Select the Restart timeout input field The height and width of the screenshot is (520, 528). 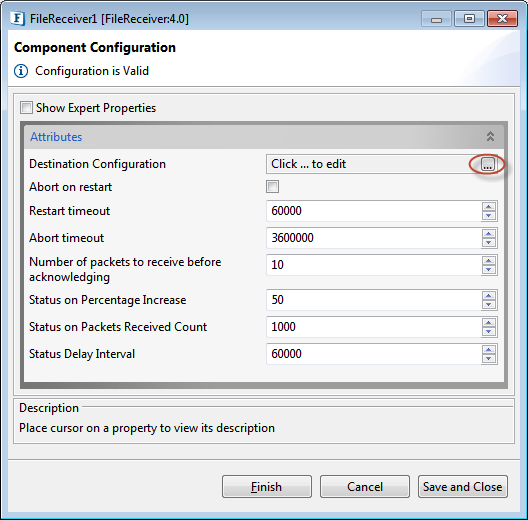(x=374, y=211)
